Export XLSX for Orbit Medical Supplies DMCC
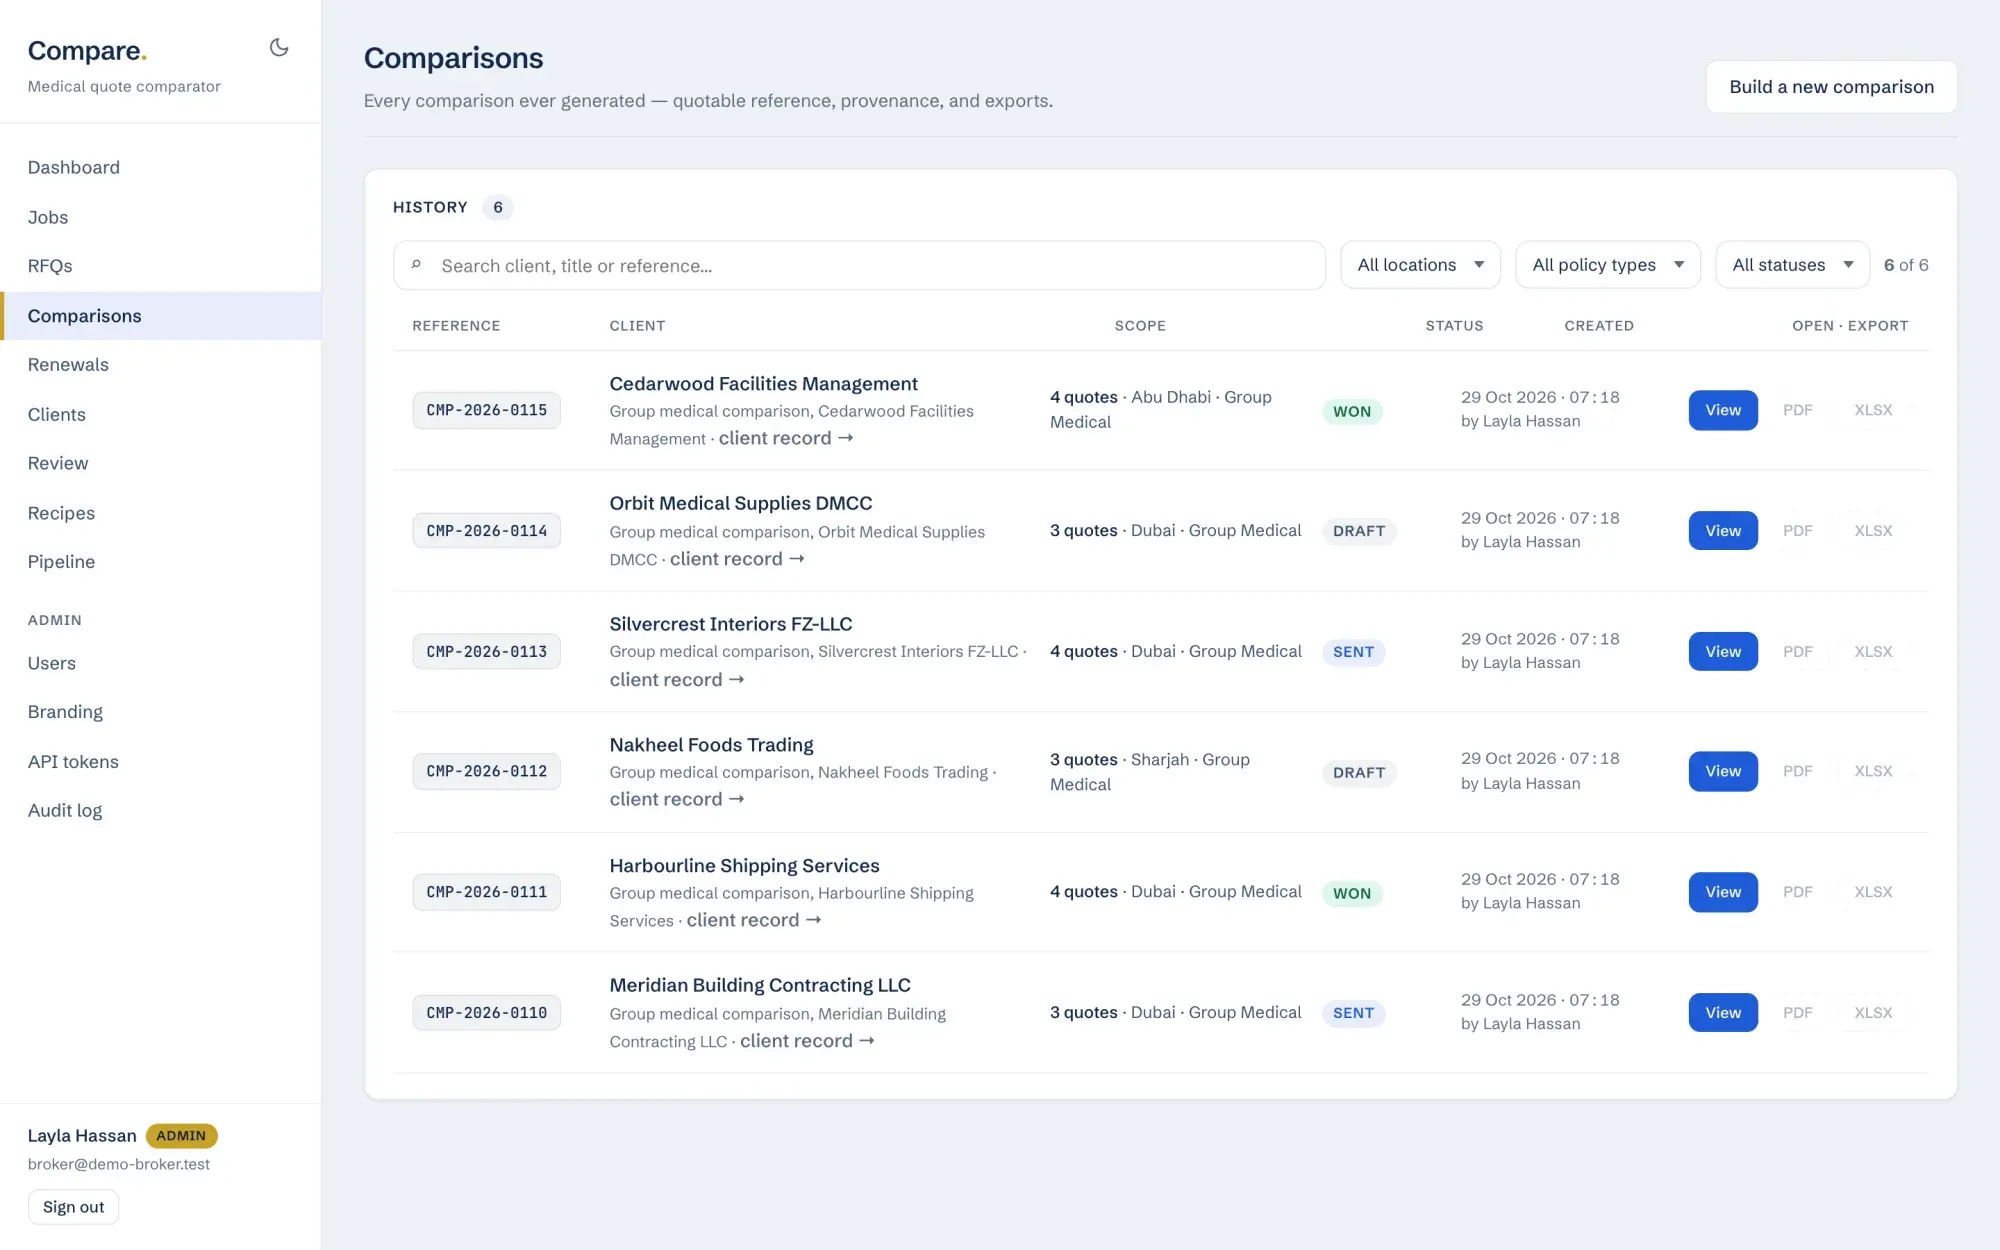This screenshot has width=2000, height=1250. point(1873,531)
